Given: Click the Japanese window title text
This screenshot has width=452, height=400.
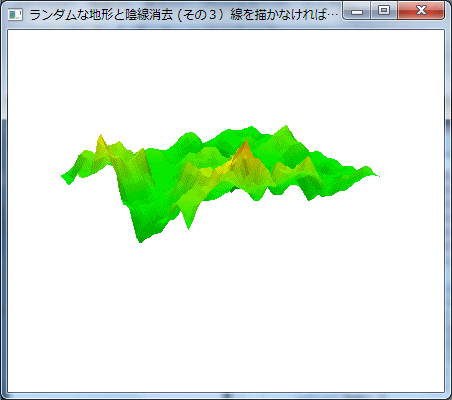Looking at the screenshot, I should coord(183,15).
